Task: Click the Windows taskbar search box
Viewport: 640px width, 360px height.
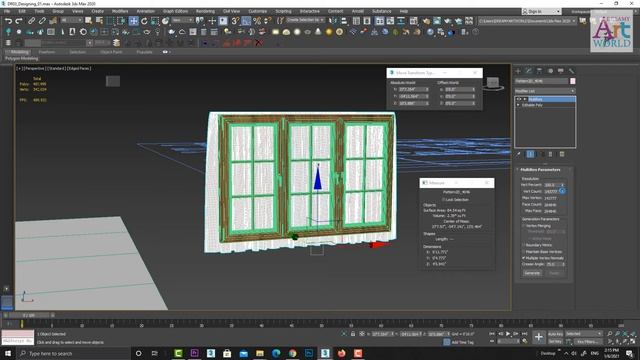Action: (74, 353)
